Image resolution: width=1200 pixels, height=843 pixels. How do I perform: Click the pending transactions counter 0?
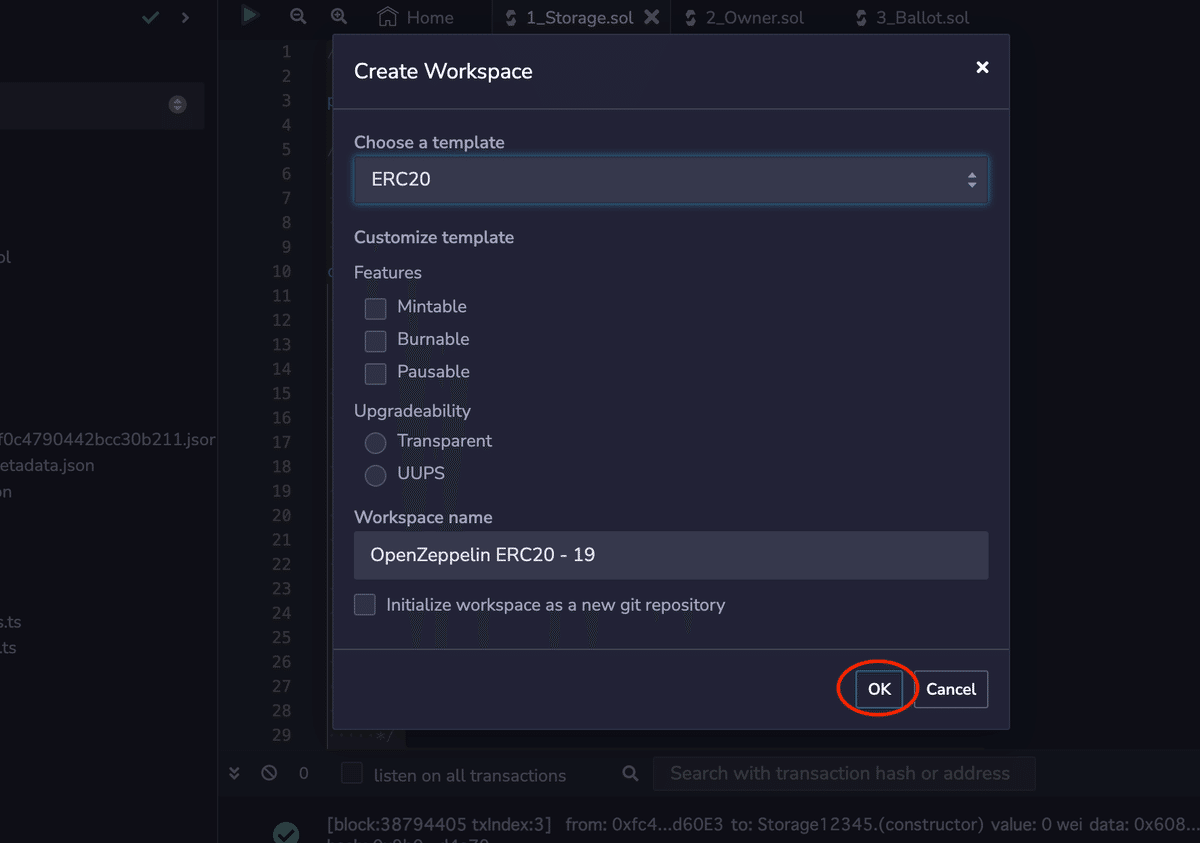pyautogui.click(x=304, y=773)
